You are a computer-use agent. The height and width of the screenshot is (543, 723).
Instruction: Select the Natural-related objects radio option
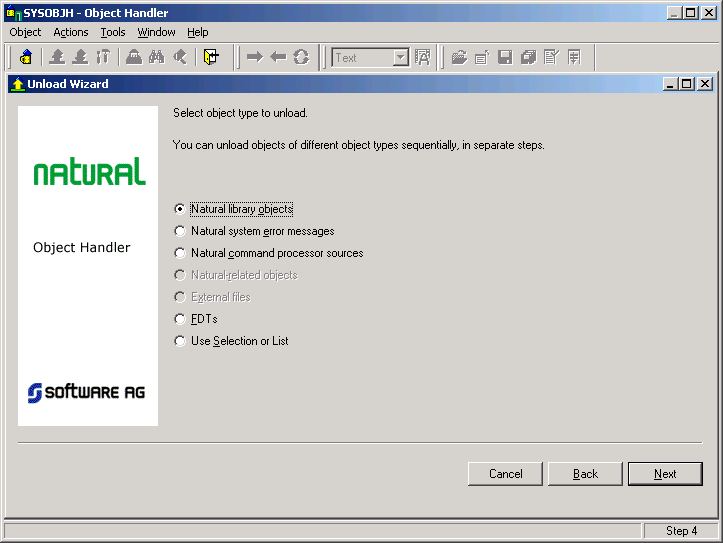[x=180, y=275]
